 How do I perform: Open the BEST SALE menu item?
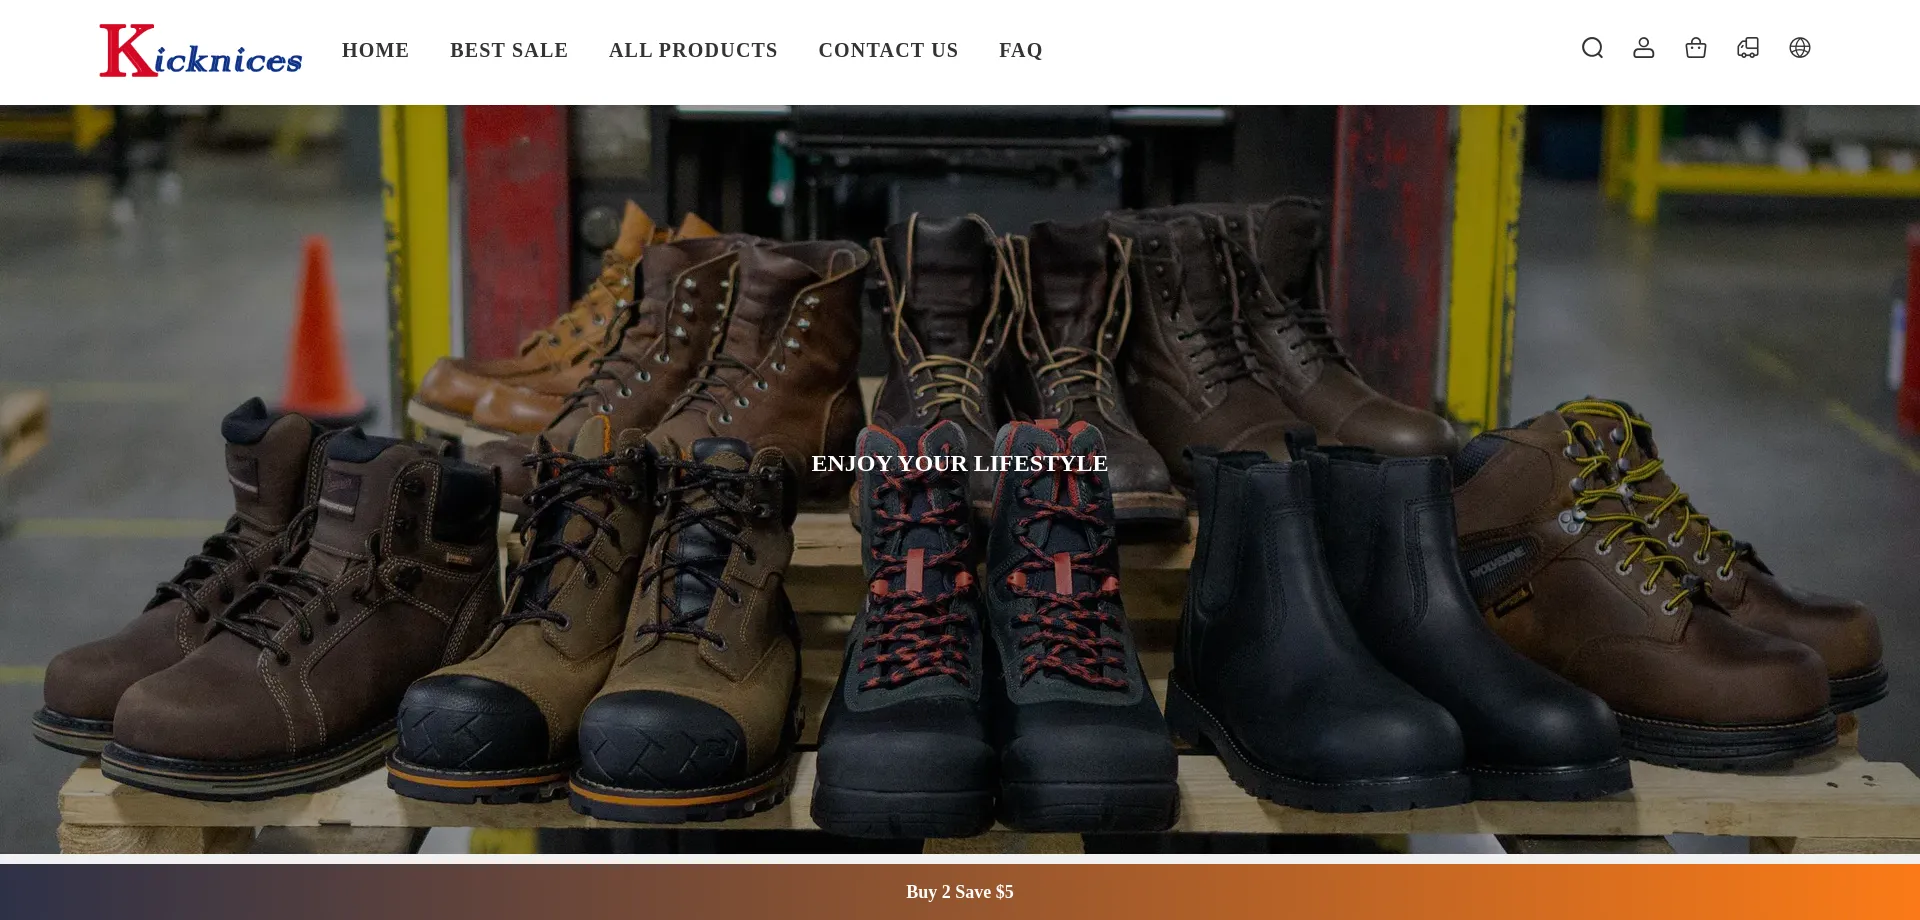tap(509, 50)
